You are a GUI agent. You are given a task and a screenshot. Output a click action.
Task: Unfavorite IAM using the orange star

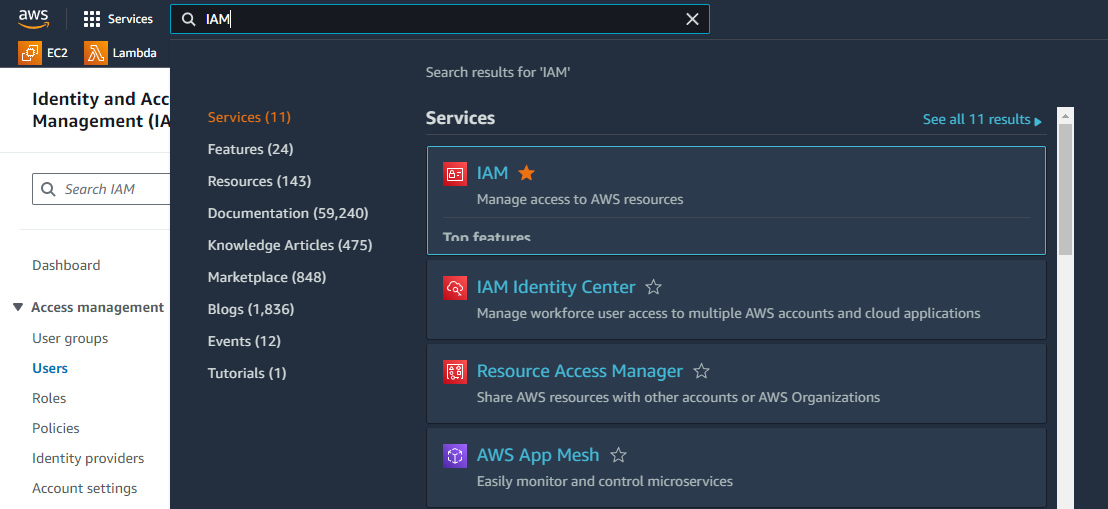coord(526,172)
